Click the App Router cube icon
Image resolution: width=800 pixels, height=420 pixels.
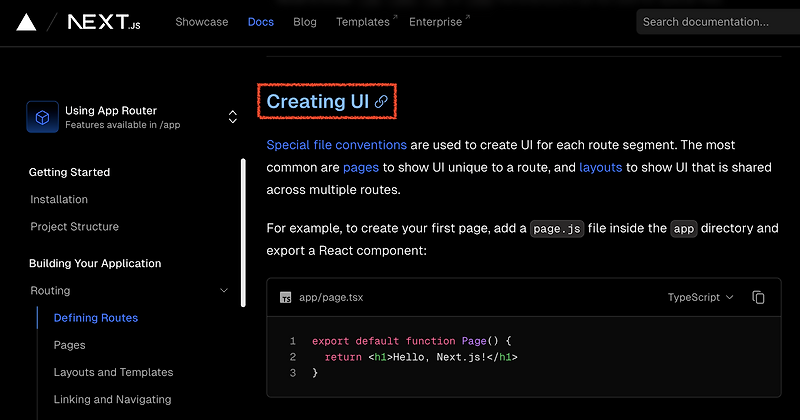(x=42, y=117)
